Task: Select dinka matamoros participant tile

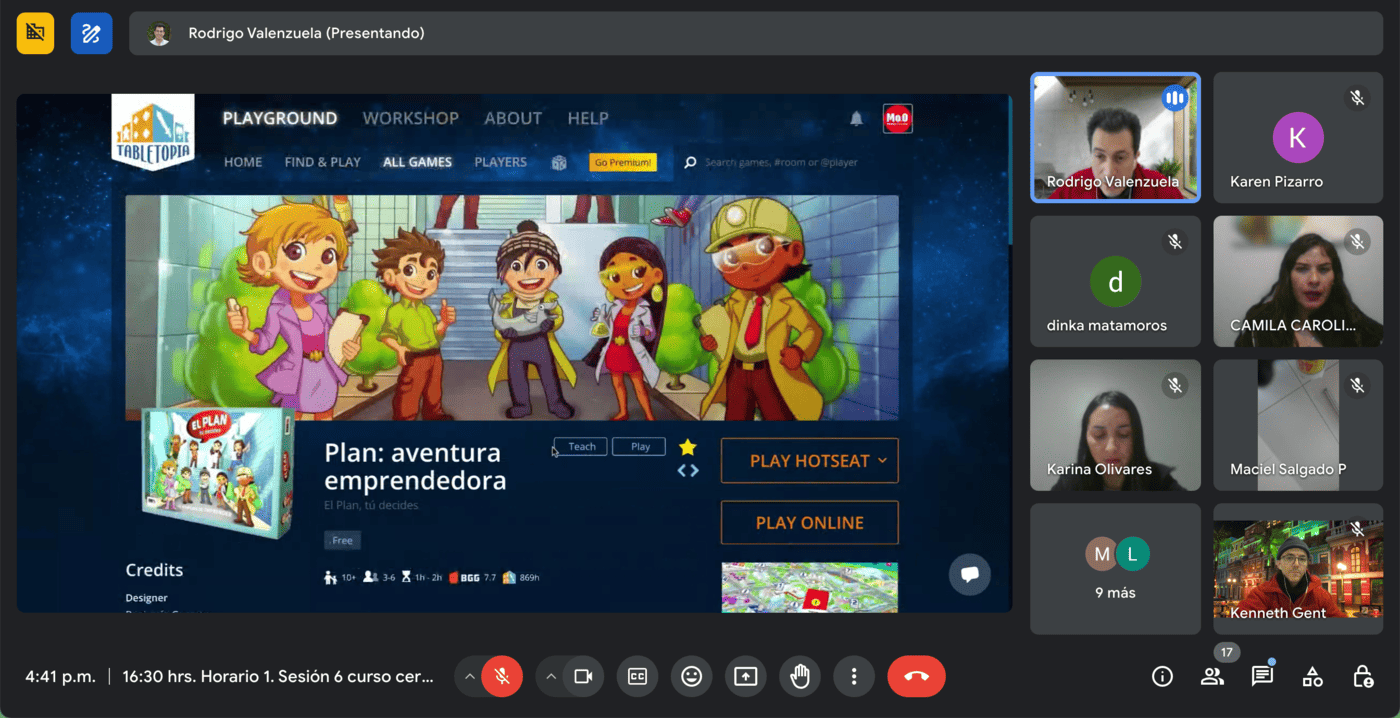Action: [1115, 282]
